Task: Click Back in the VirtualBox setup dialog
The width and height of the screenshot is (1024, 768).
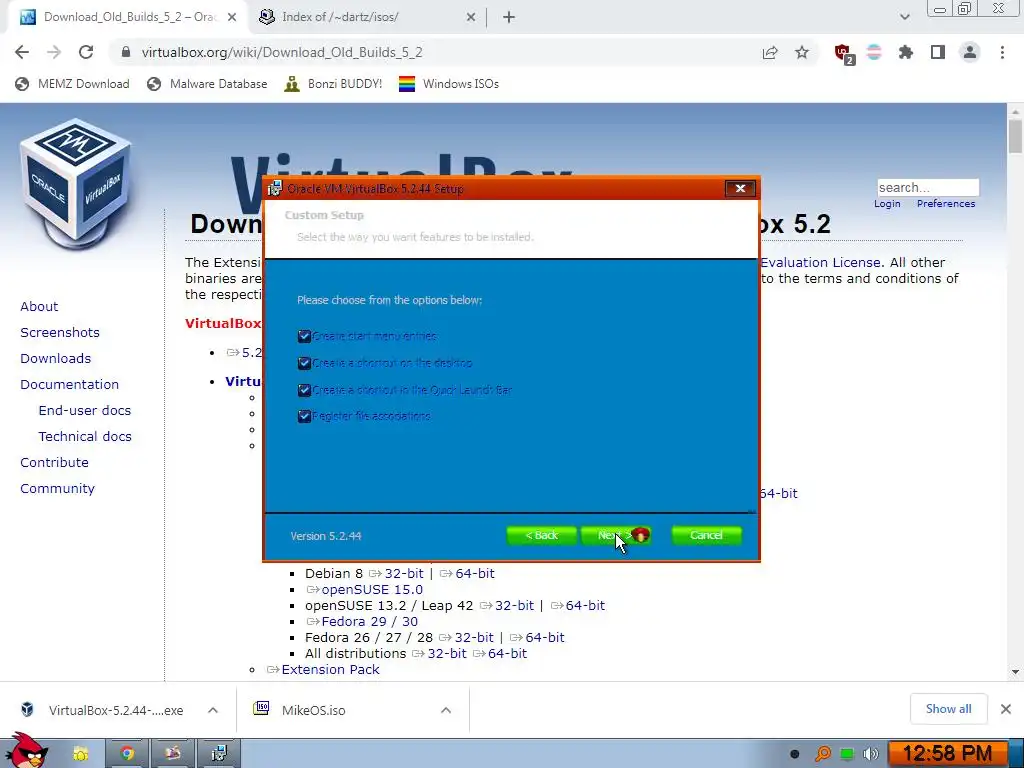Action: pos(541,536)
